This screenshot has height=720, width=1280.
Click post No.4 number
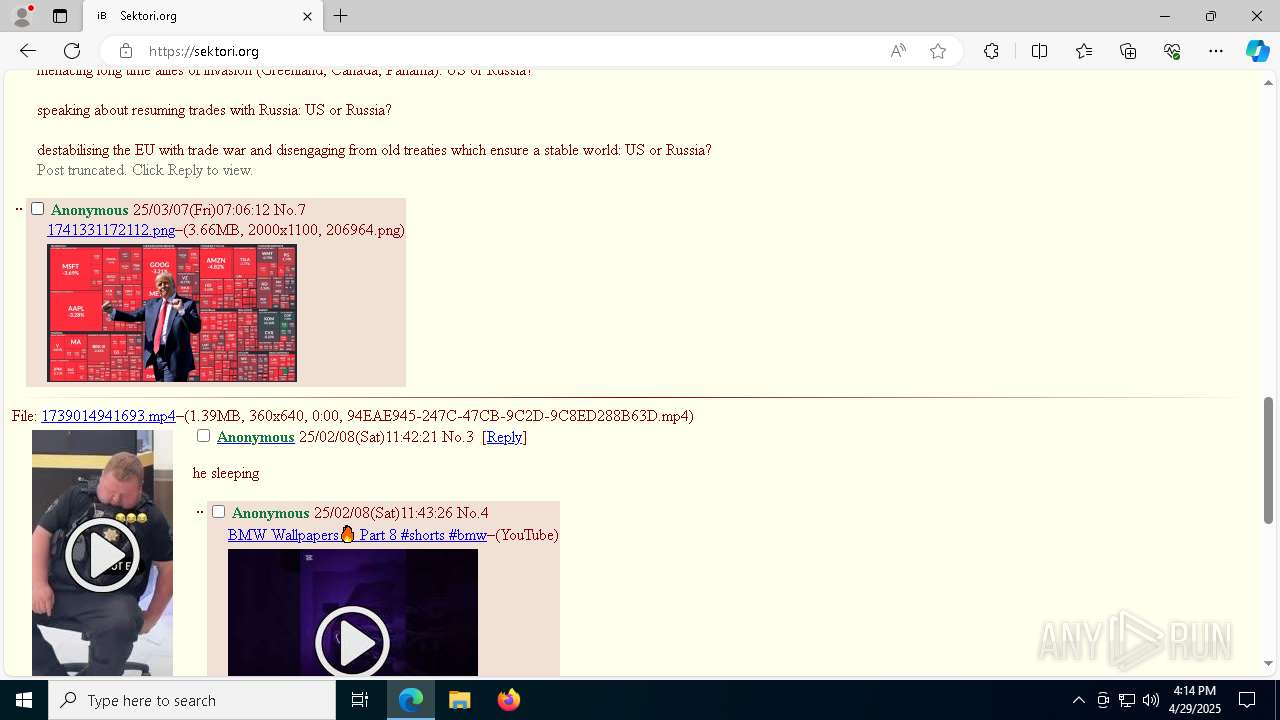pyautogui.click(x=473, y=513)
